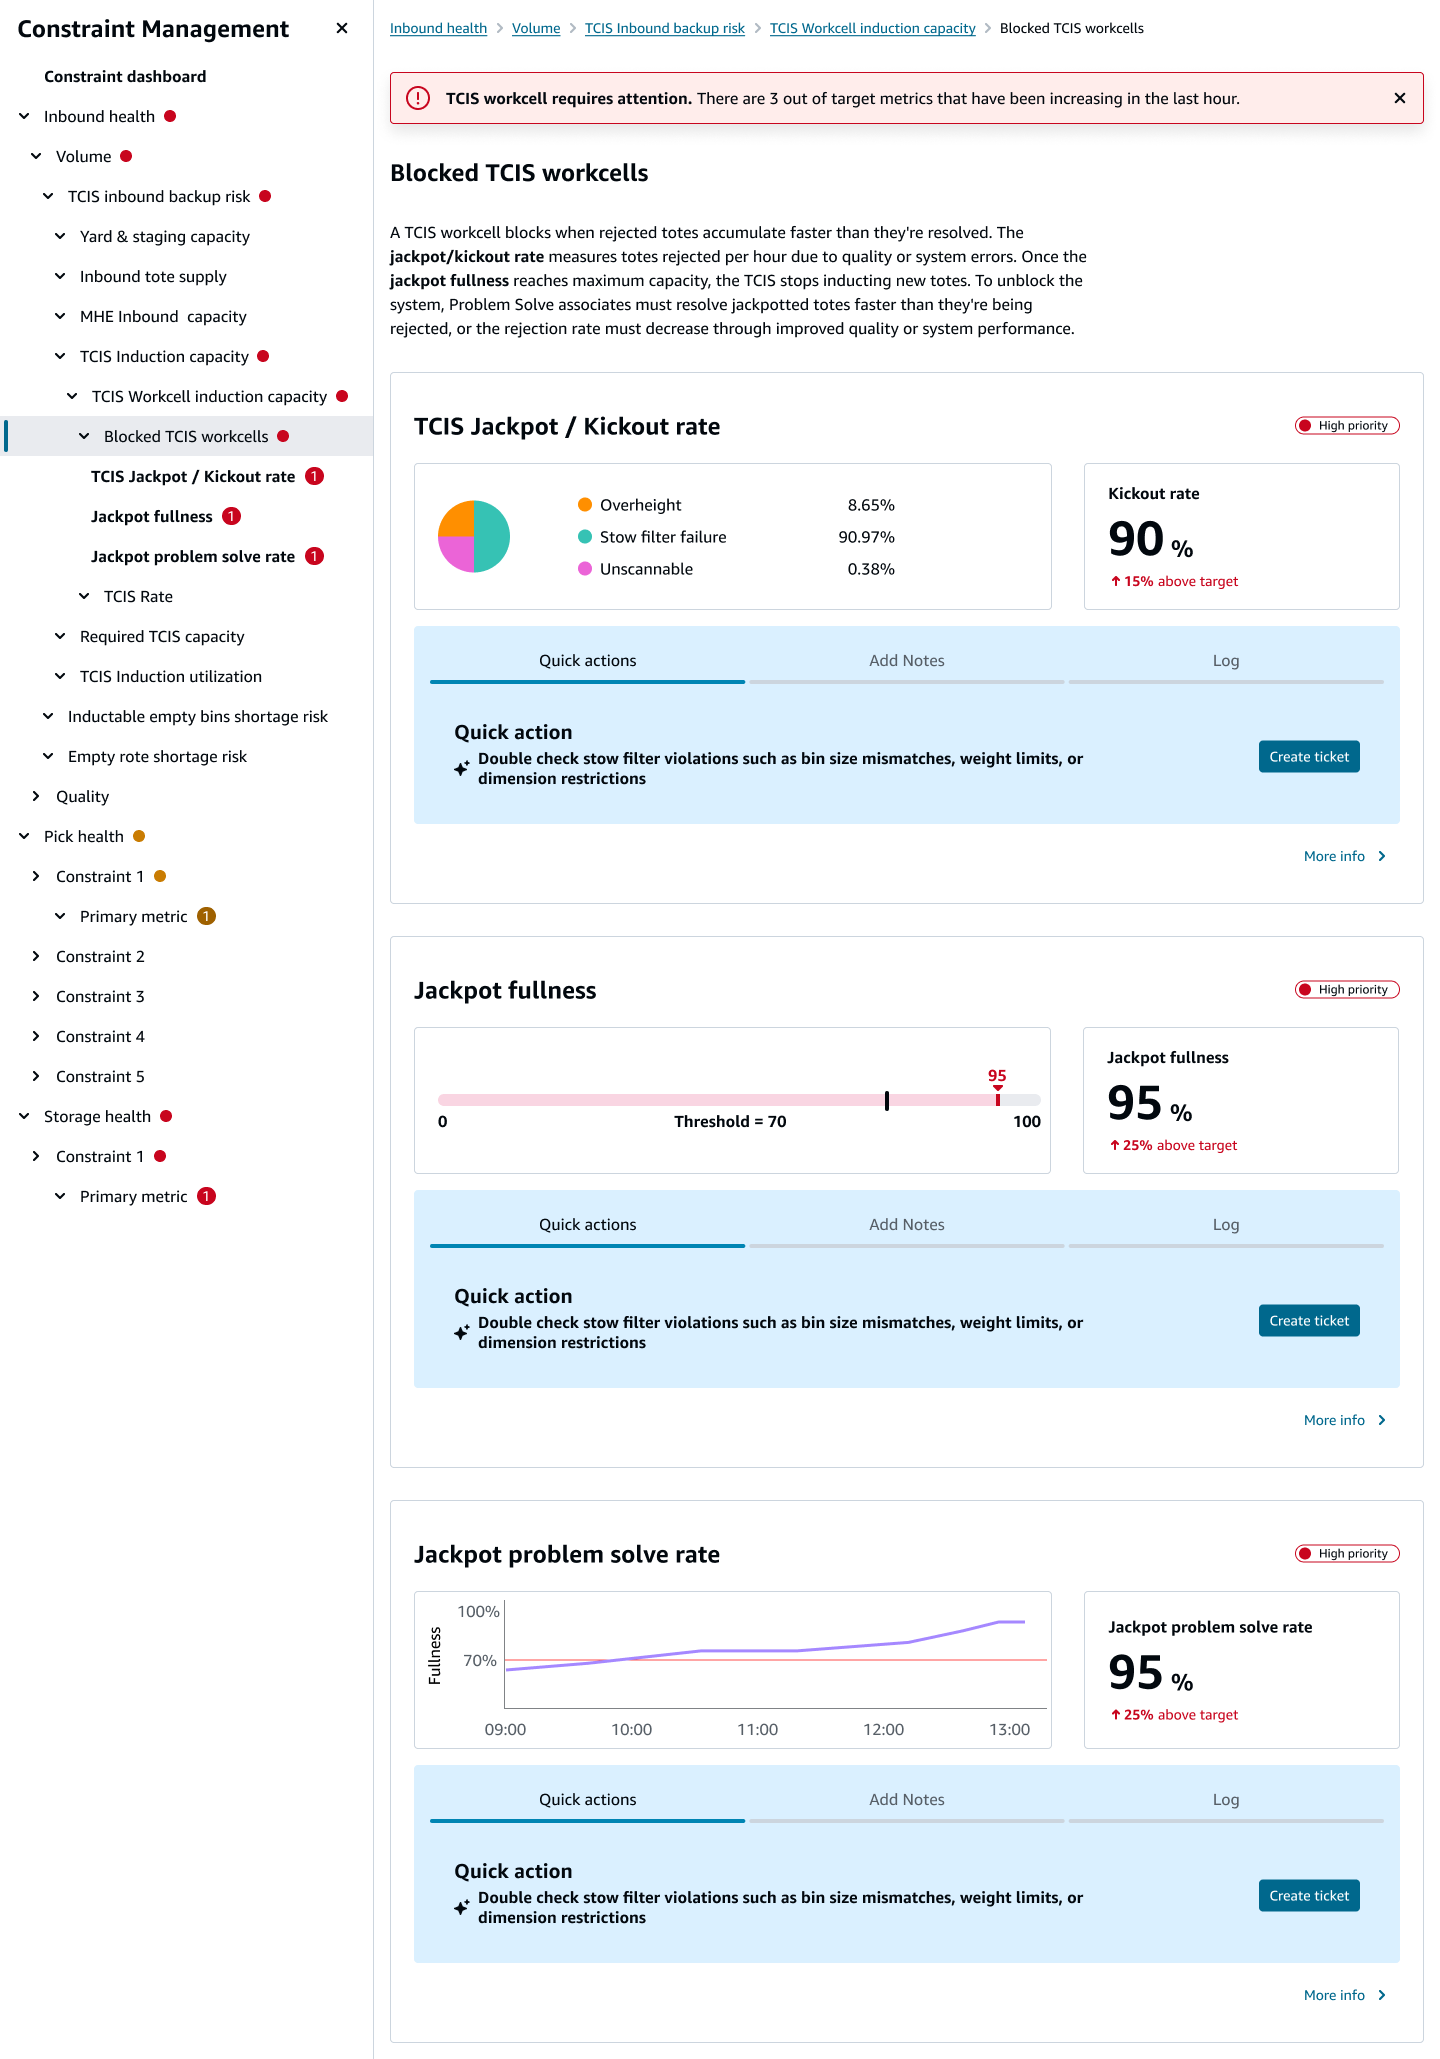Screen dimensions: 1440x2059
Task: Click the sparkle icon in problem solve rate quick action
Action: tap(461, 1907)
